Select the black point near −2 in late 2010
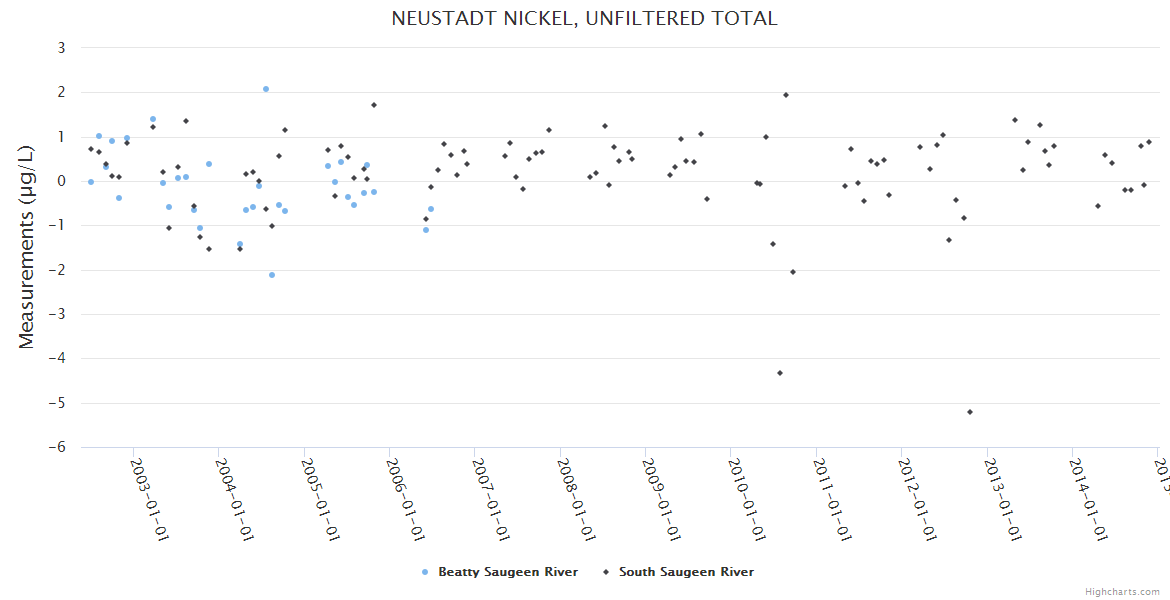 pyautogui.click(x=793, y=272)
